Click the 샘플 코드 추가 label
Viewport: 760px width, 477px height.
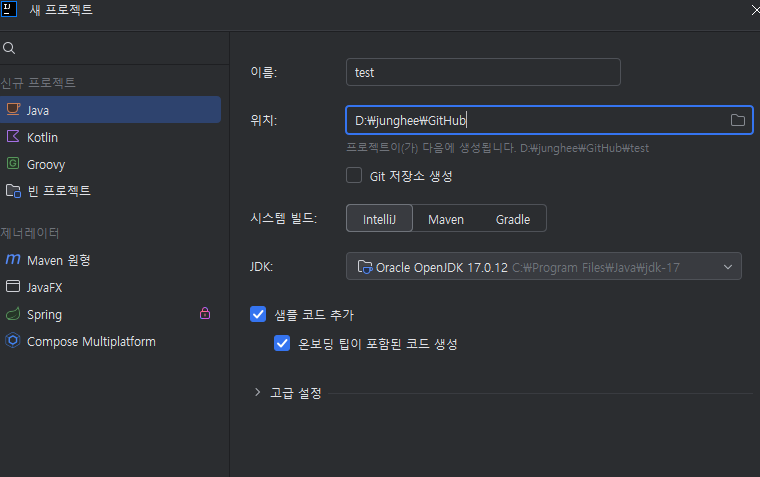314,315
